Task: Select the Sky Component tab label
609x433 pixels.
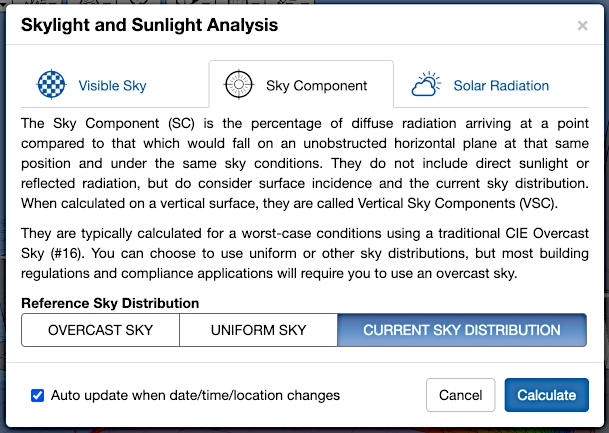Action: pyautogui.click(x=316, y=86)
